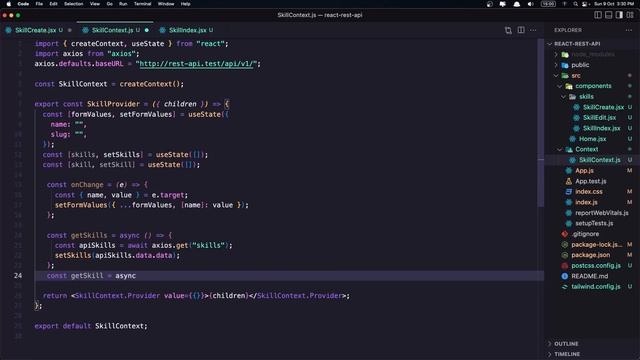Collapse the REACT-REST-API root section
The image size is (640, 360).
coord(577,44)
